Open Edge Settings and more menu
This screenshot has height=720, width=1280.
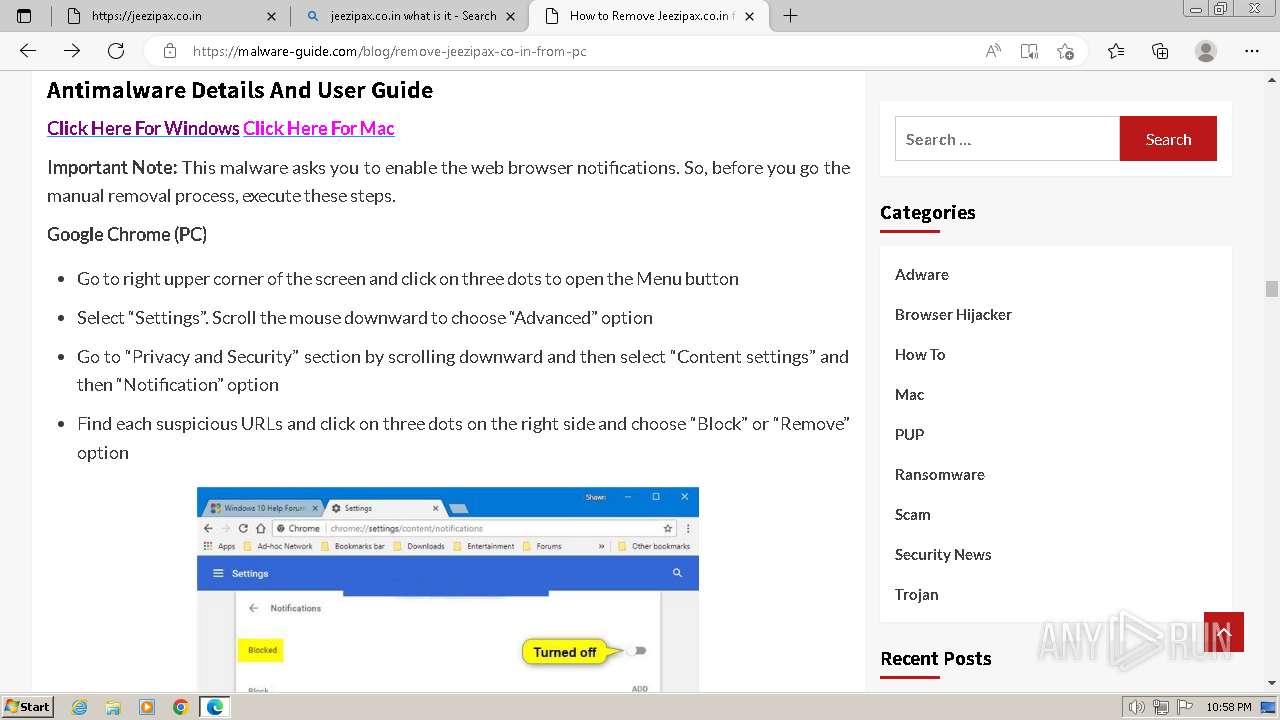(1252, 51)
